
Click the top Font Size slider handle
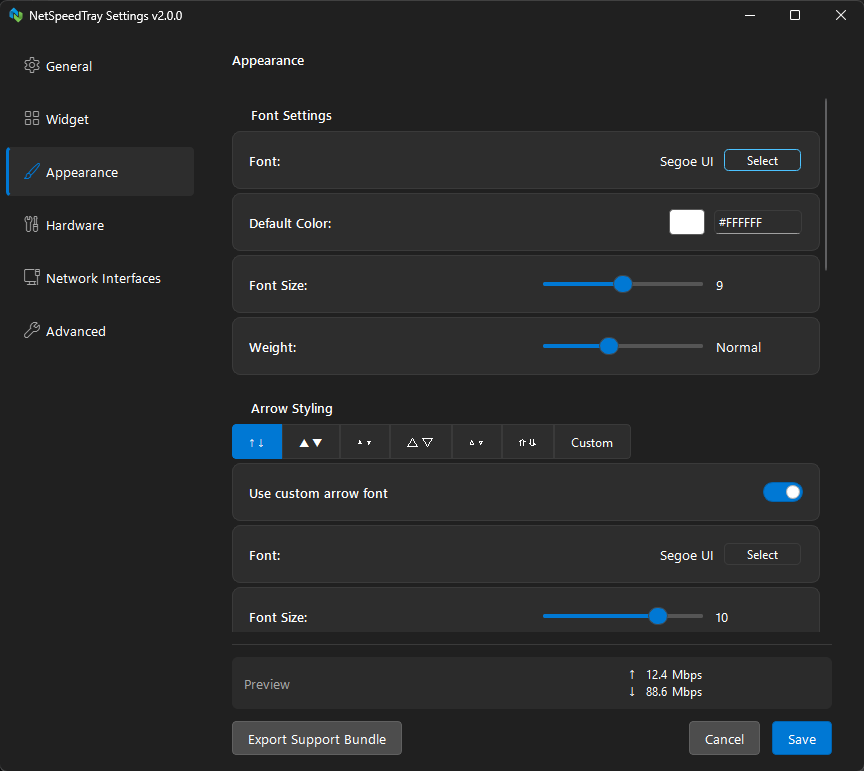click(623, 284)
